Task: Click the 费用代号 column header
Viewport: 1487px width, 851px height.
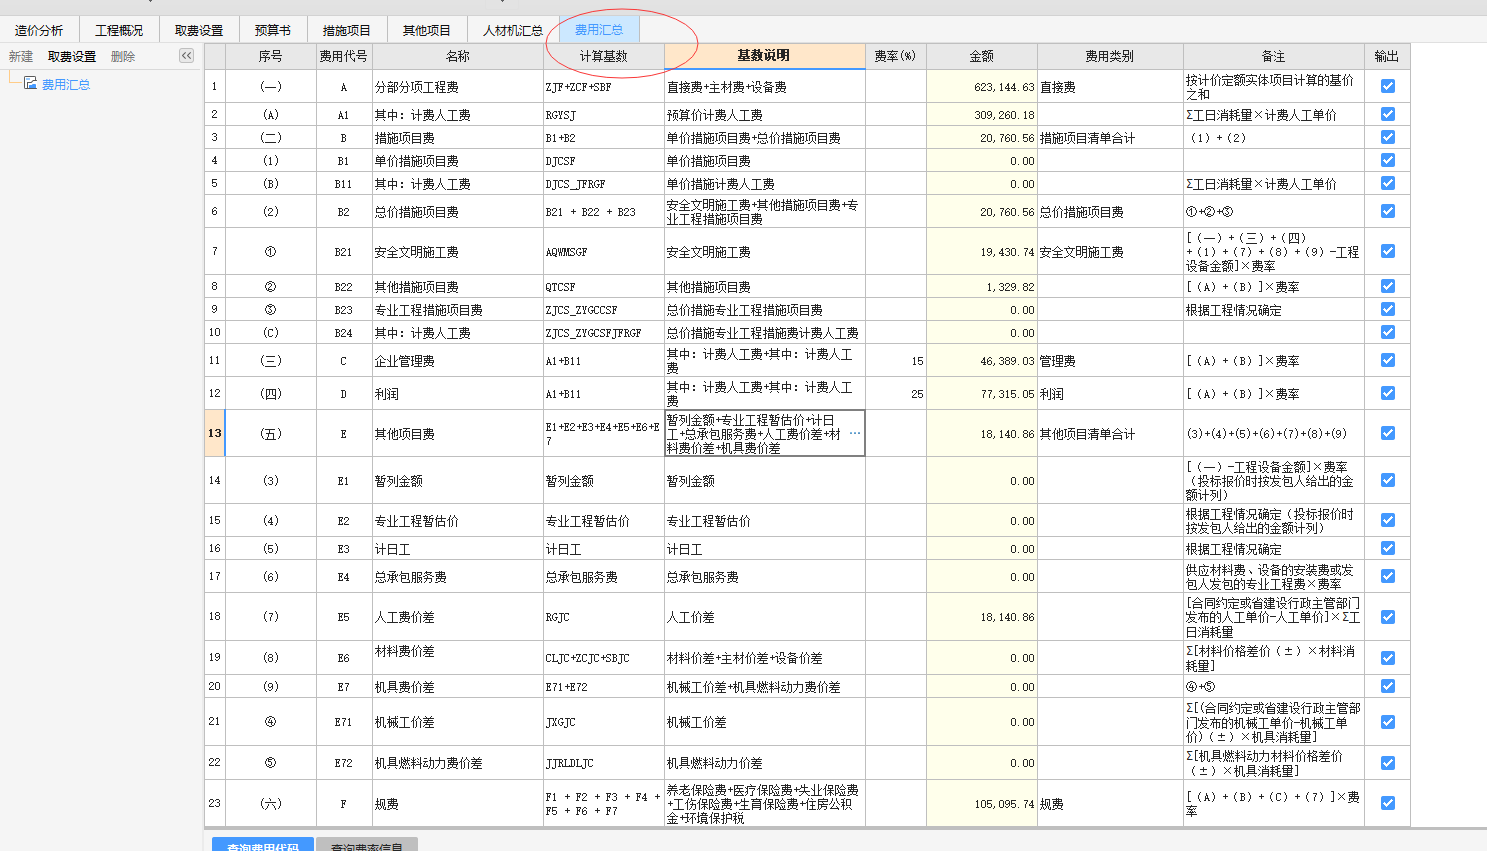Action: point(343,56)
